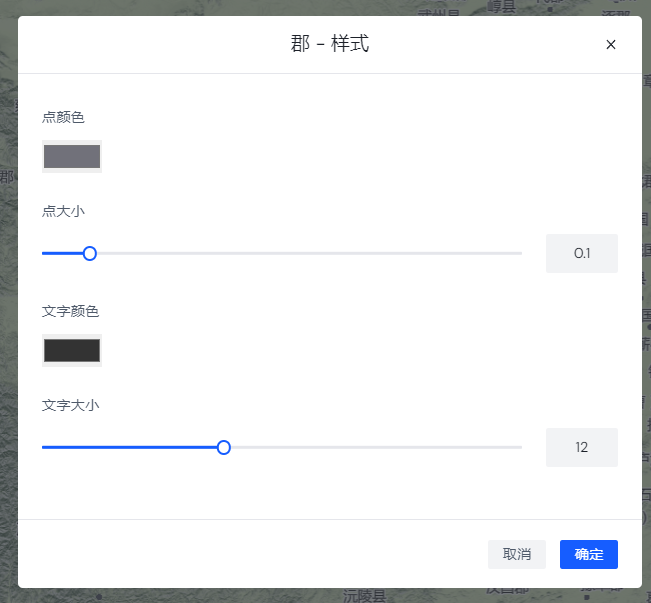This screenshot has height=603, width=651.
Task: Click the 文字大小 label
Action: click(x=70, y=406)
